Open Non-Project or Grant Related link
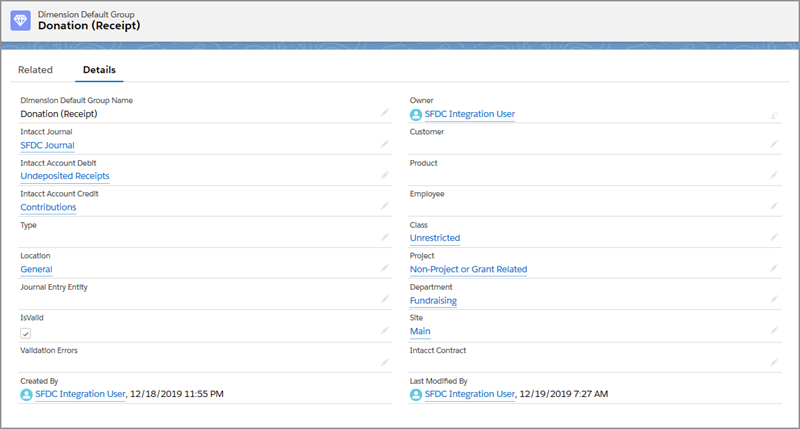Viewport: 800px width, 429px height. pos(468,269)
